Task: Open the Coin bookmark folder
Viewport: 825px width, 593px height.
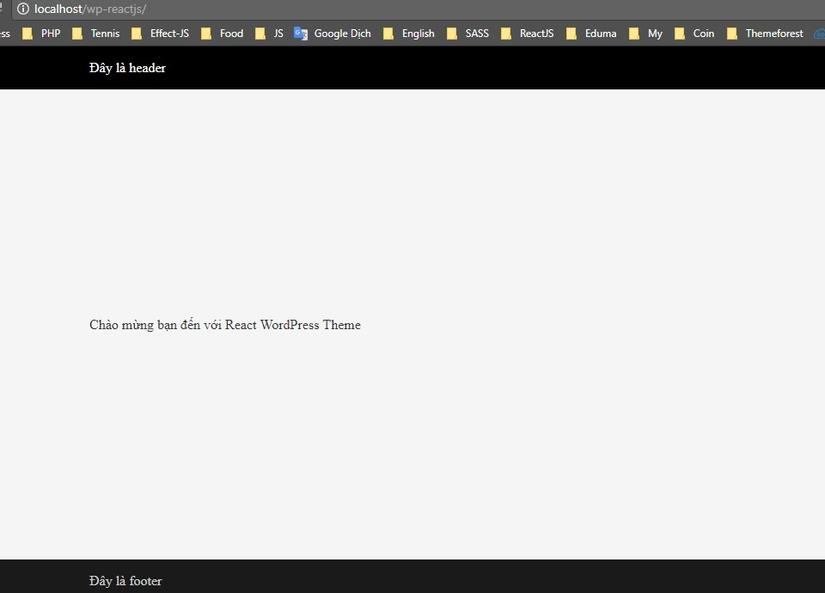Action: [x=695, y=33]
